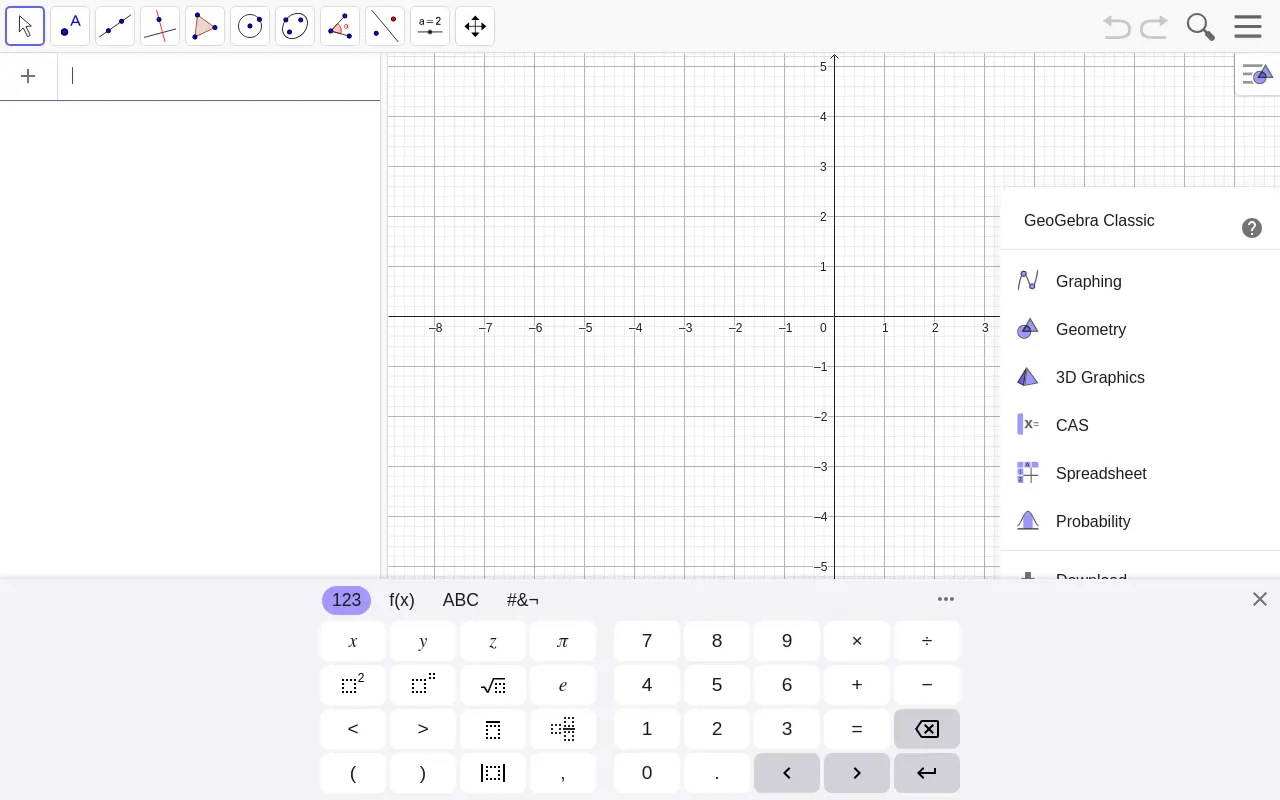The width and height of the screenshot is (1280, 800).
Task: Tap the plus key
Action: [857, 685]
